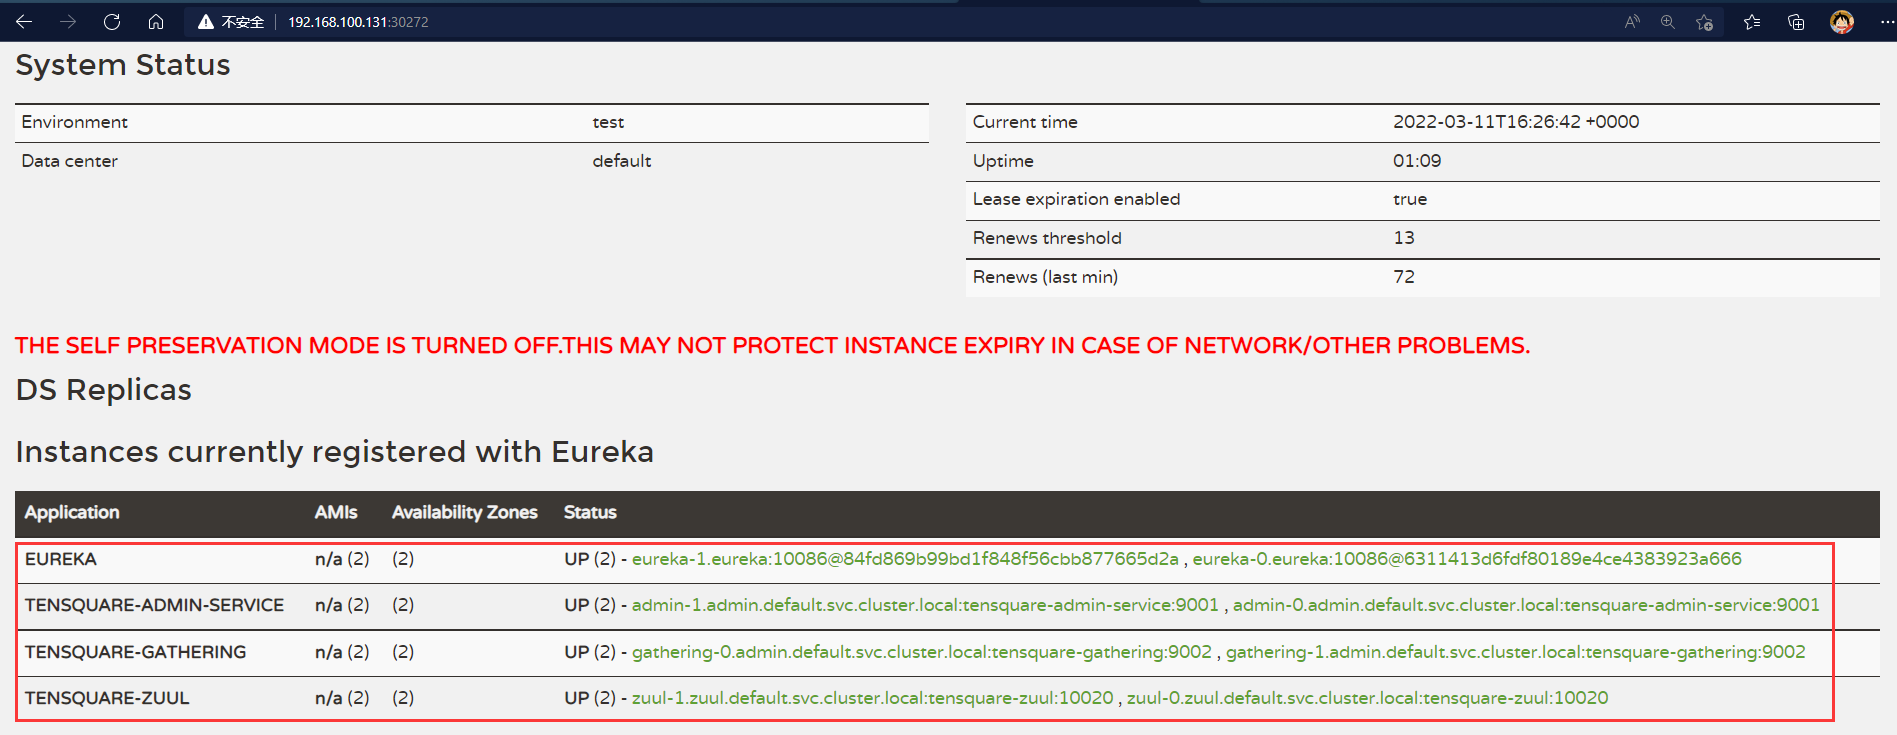Click the Current time label
This screenshot has width=1897, height=735.
coord(1025,122)
